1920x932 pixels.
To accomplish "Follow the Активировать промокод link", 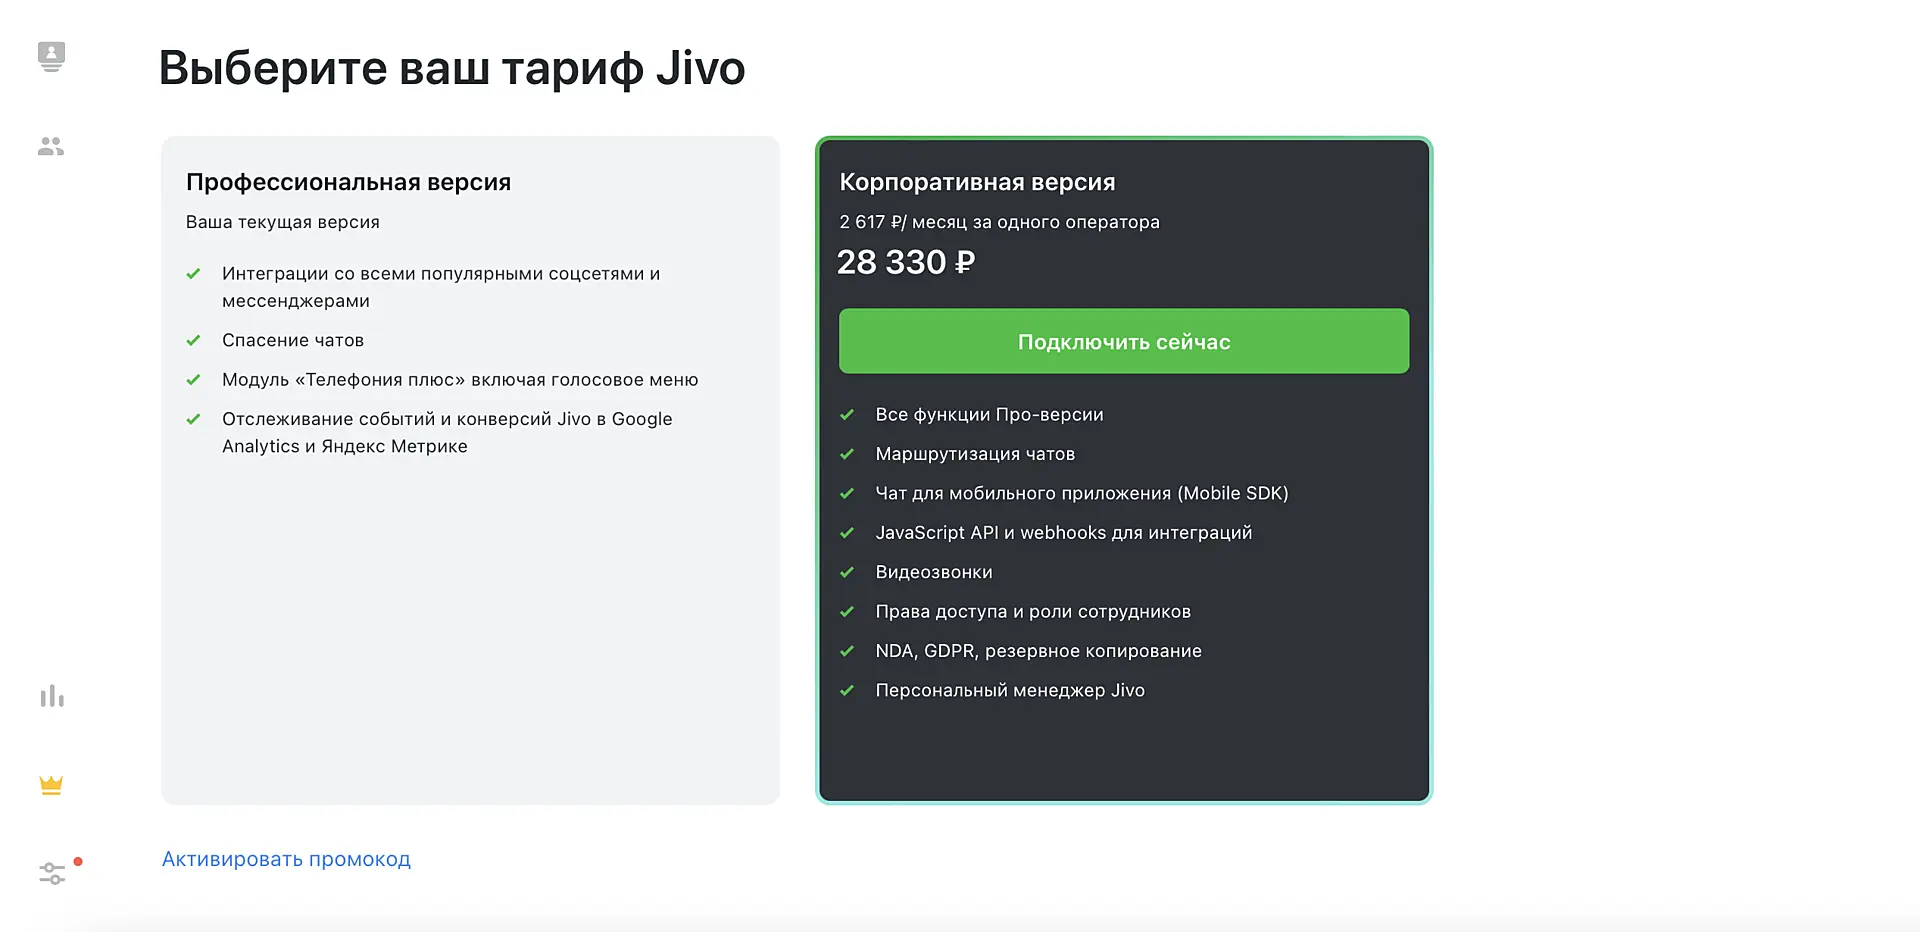I will 286,859.
